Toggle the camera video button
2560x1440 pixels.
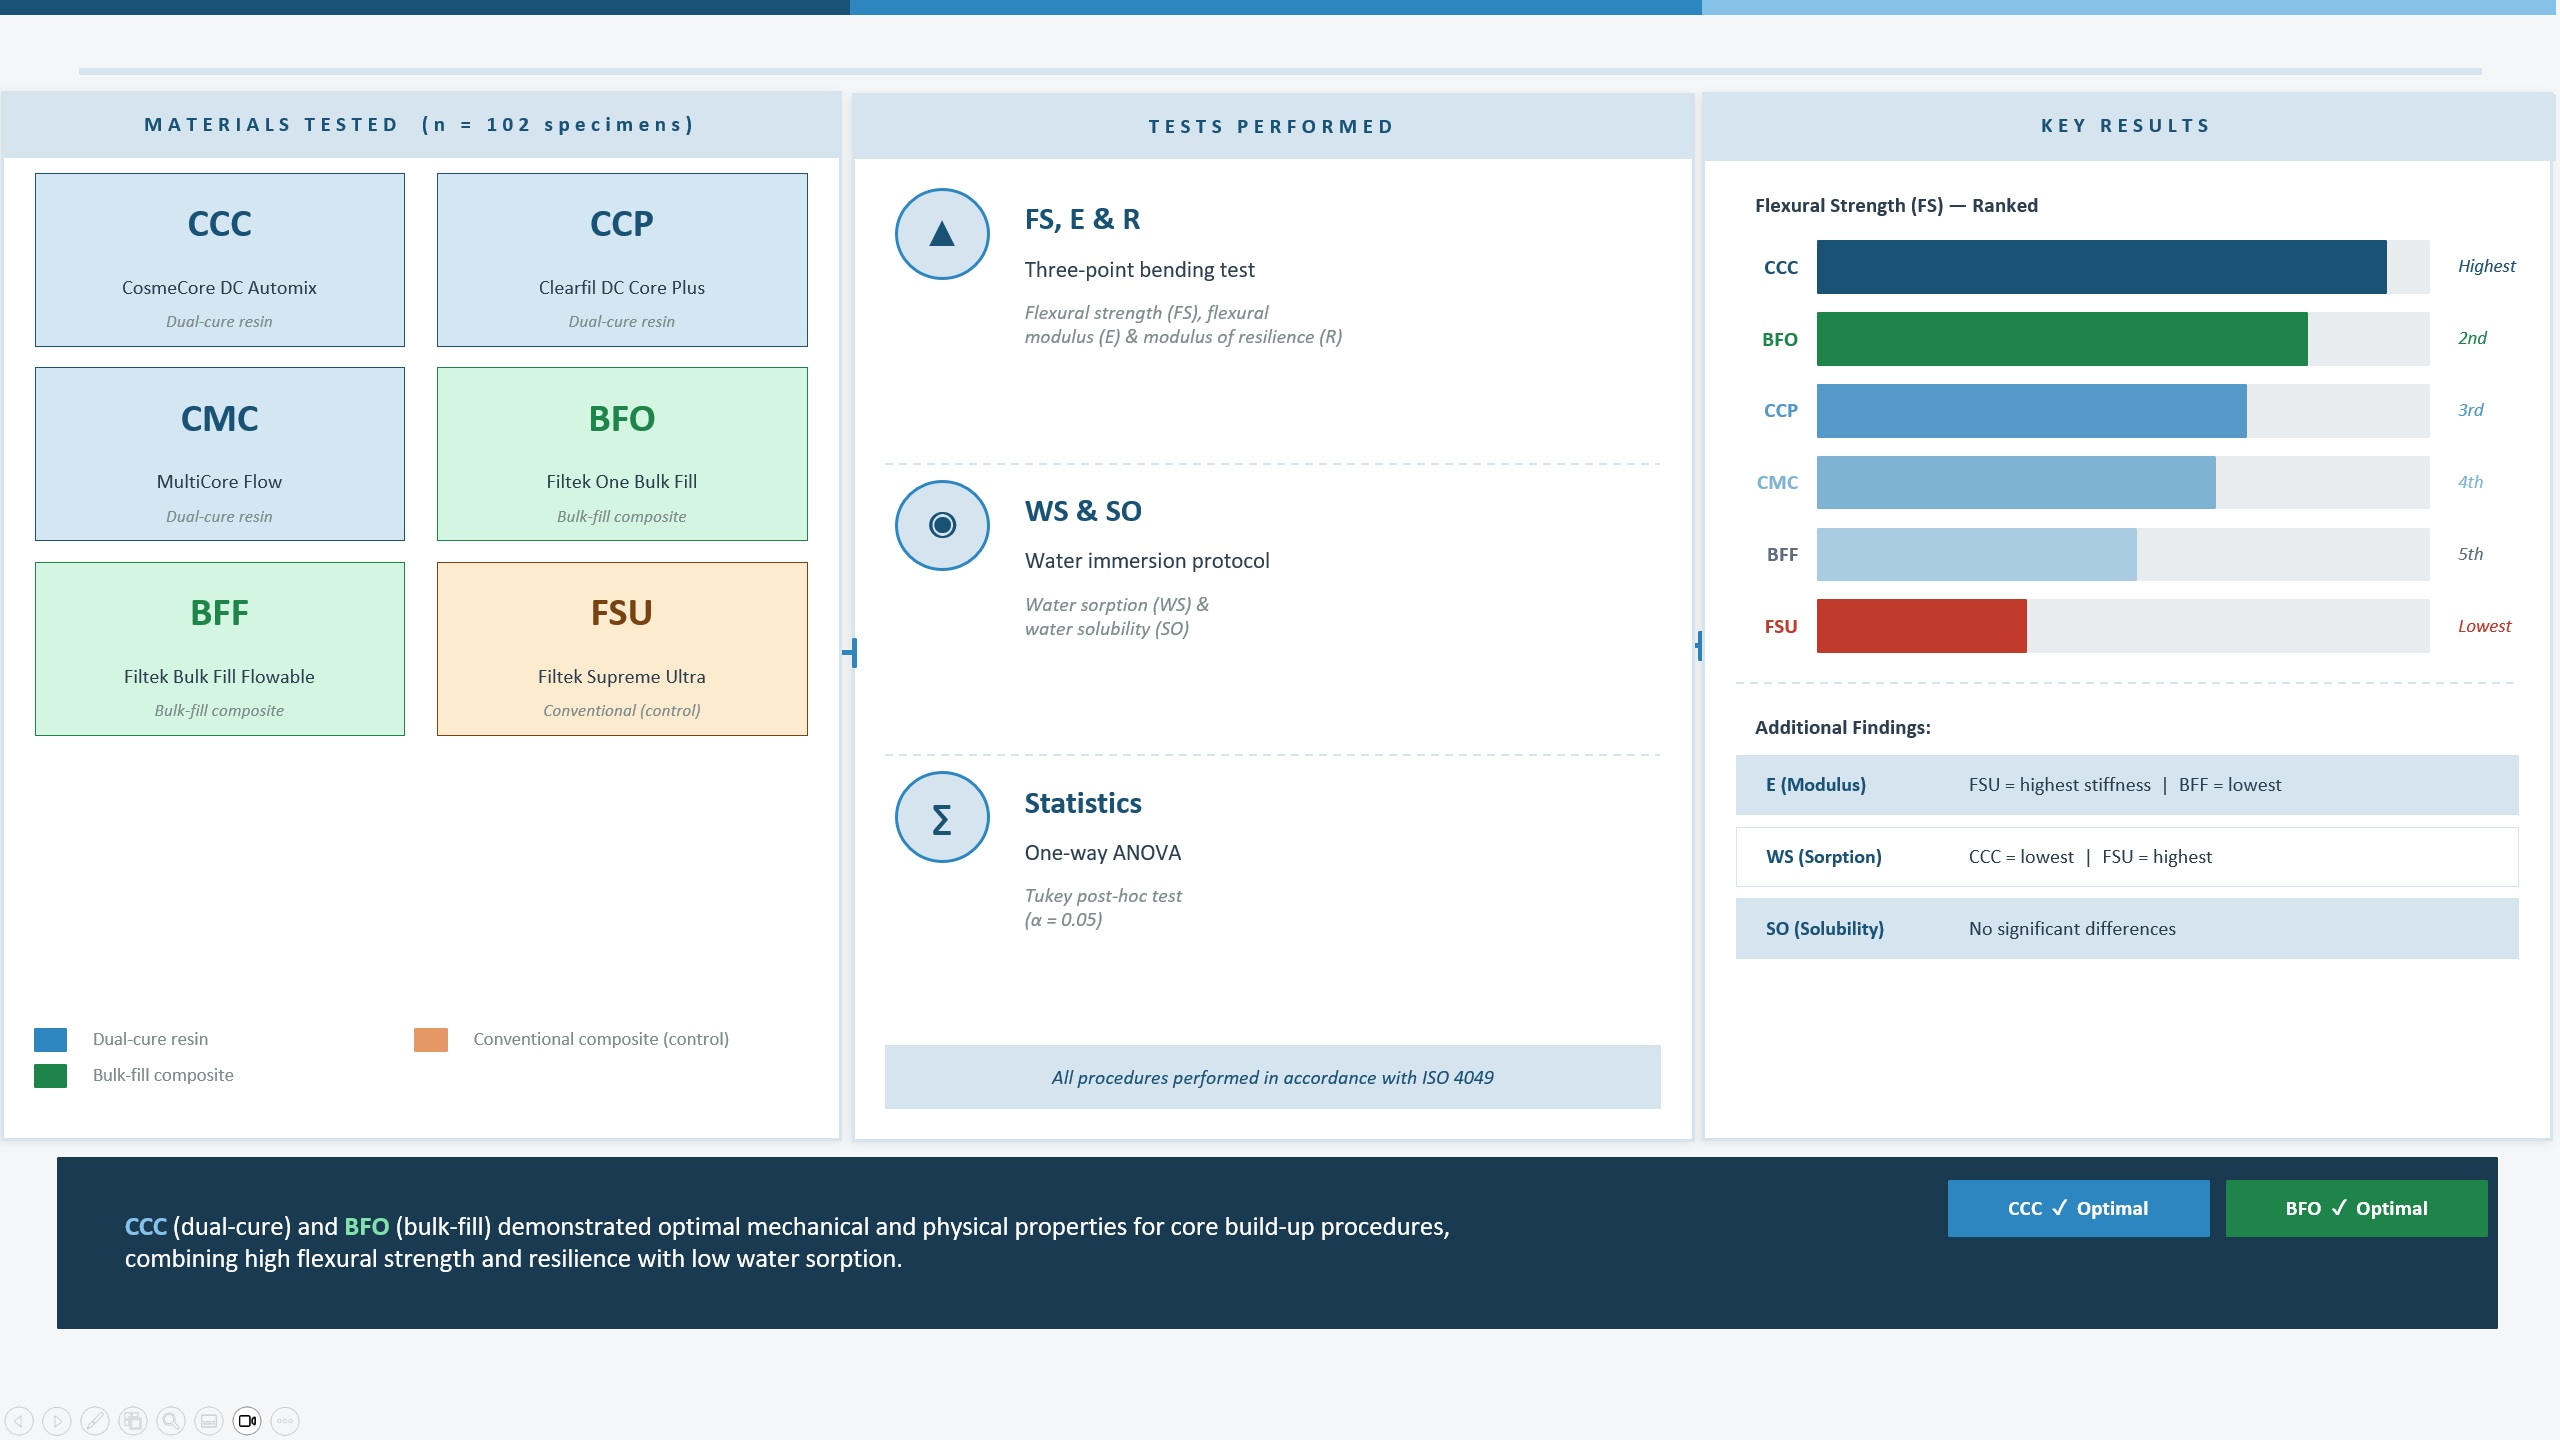(x=247, y=1420)
